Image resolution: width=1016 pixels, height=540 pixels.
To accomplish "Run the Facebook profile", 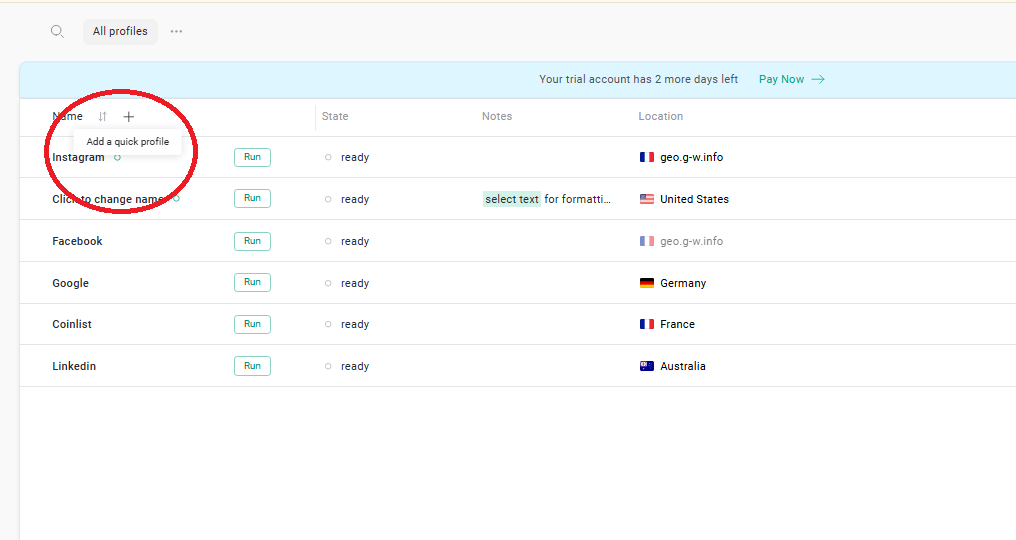I will [252, 241].
